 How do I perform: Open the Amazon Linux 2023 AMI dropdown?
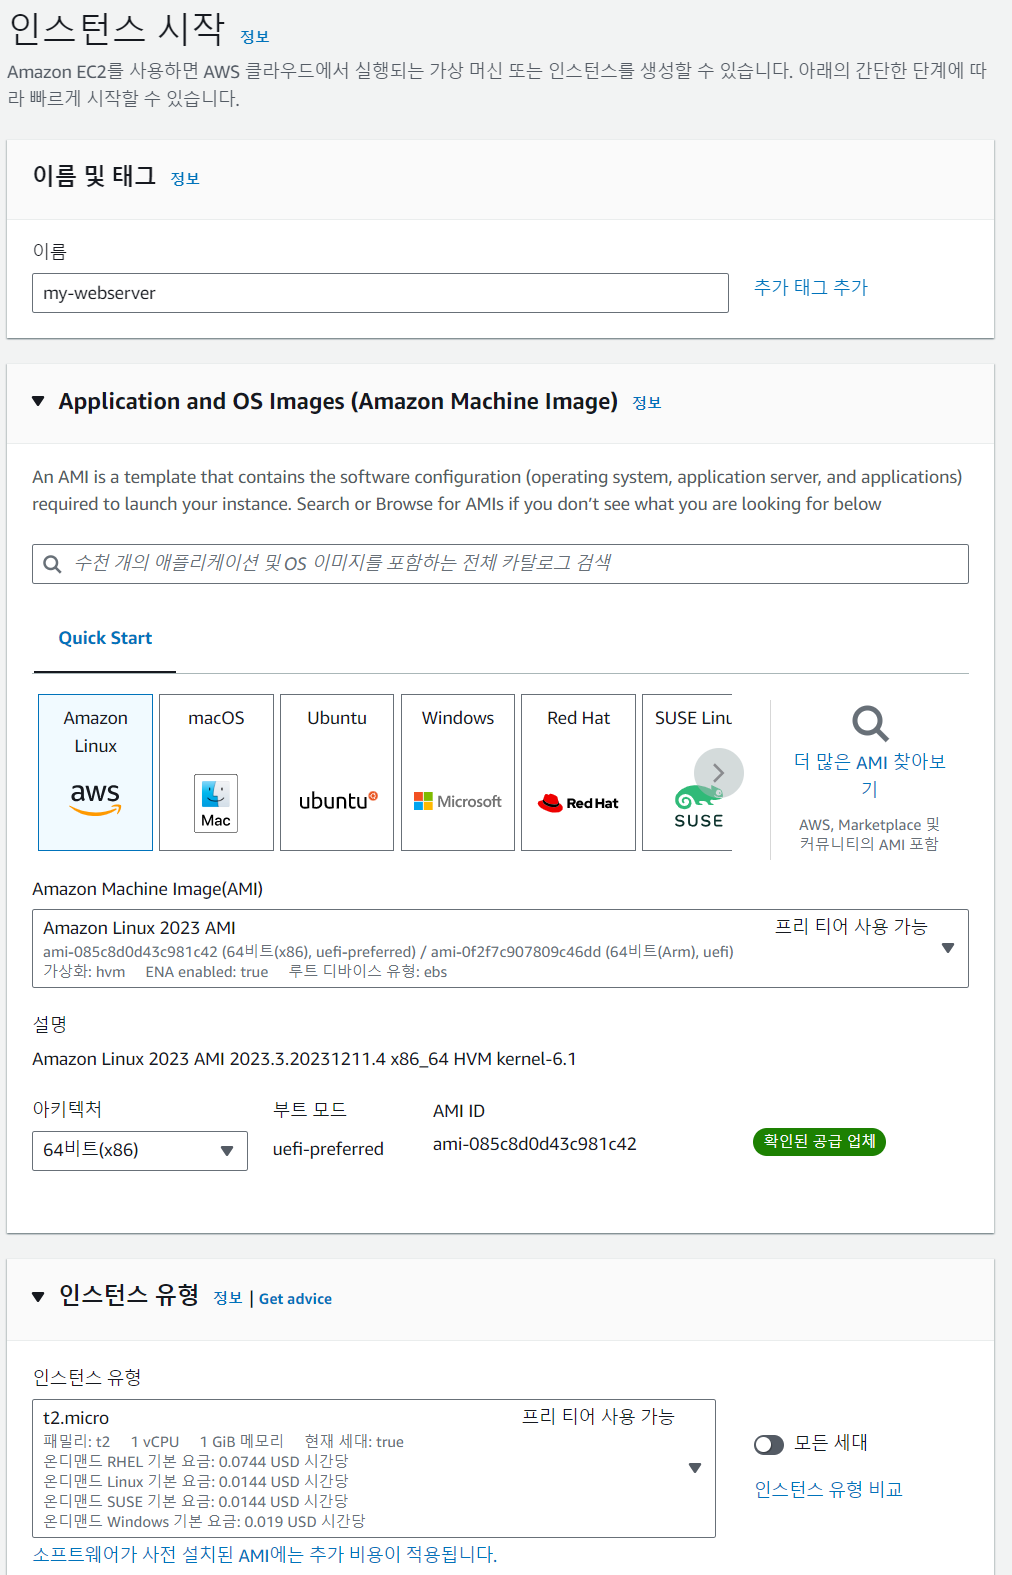(x=500, y=948)
